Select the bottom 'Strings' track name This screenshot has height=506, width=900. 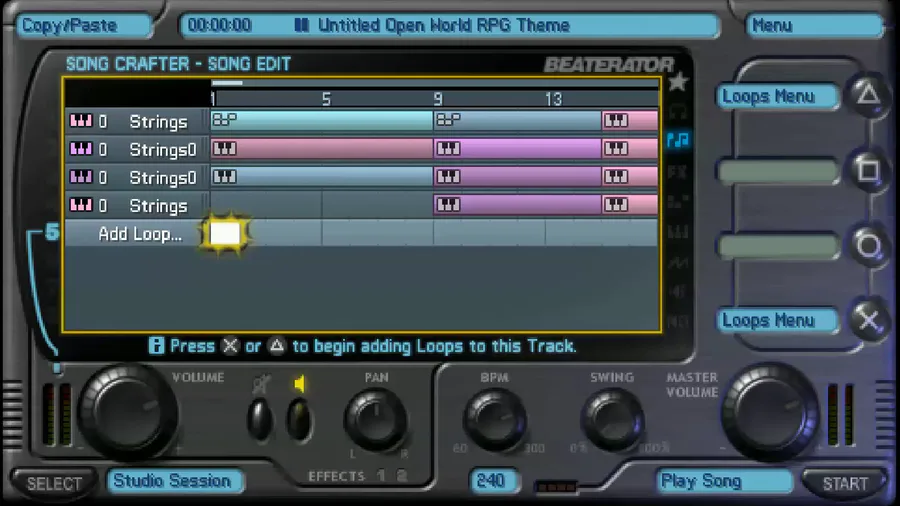(x=158, y=206)
